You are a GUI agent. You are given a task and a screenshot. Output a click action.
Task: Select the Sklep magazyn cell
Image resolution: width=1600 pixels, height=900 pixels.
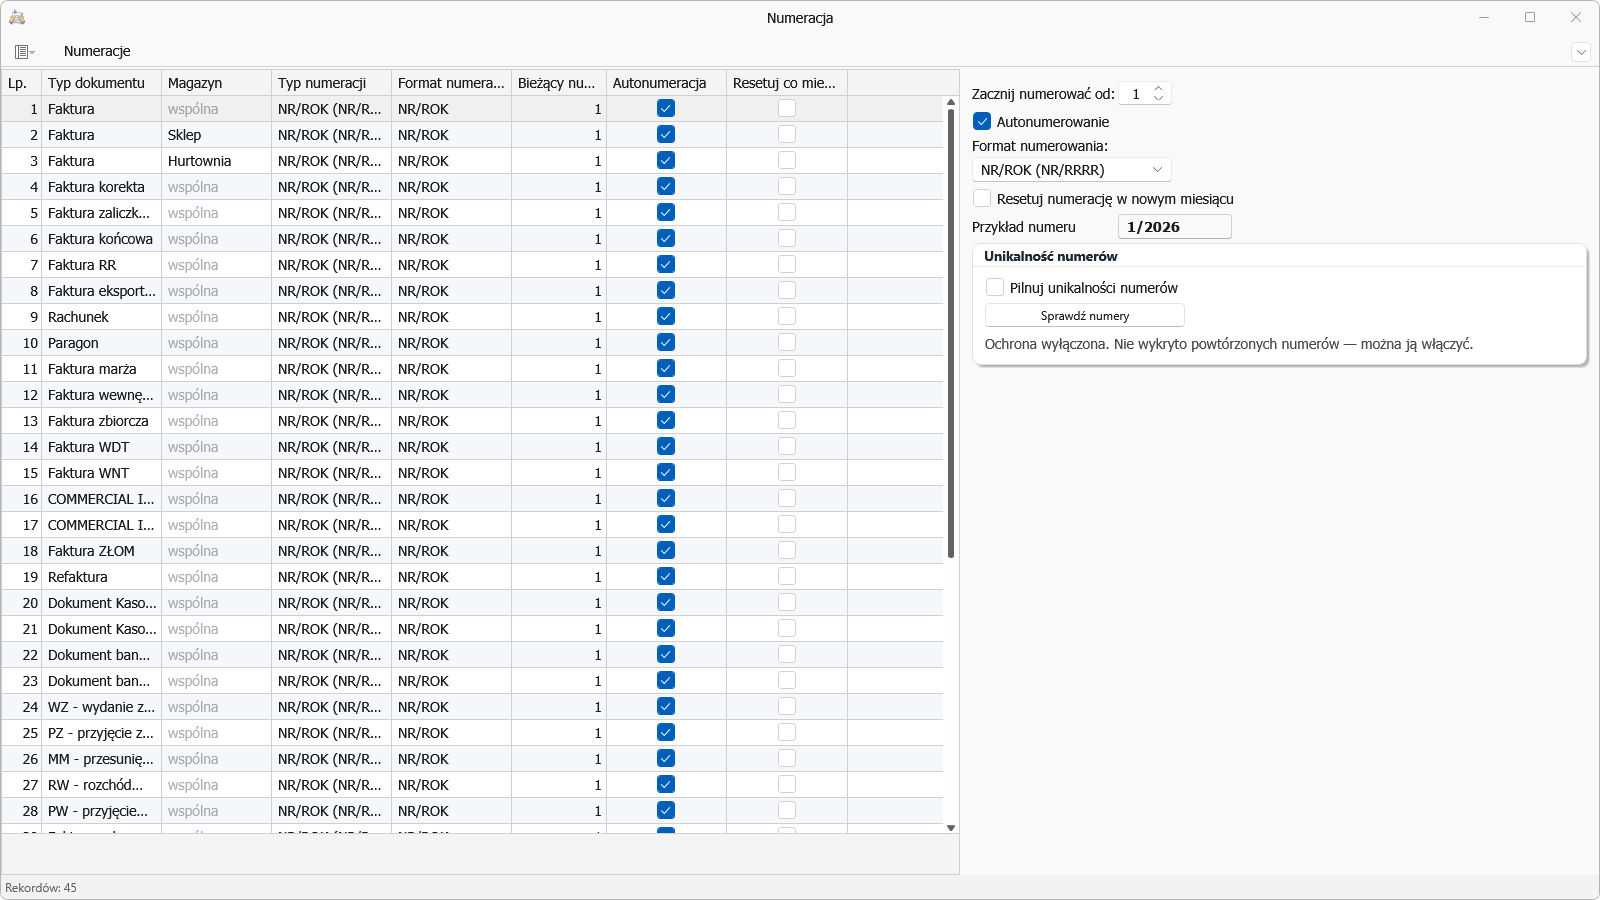[x=216, y=135]
